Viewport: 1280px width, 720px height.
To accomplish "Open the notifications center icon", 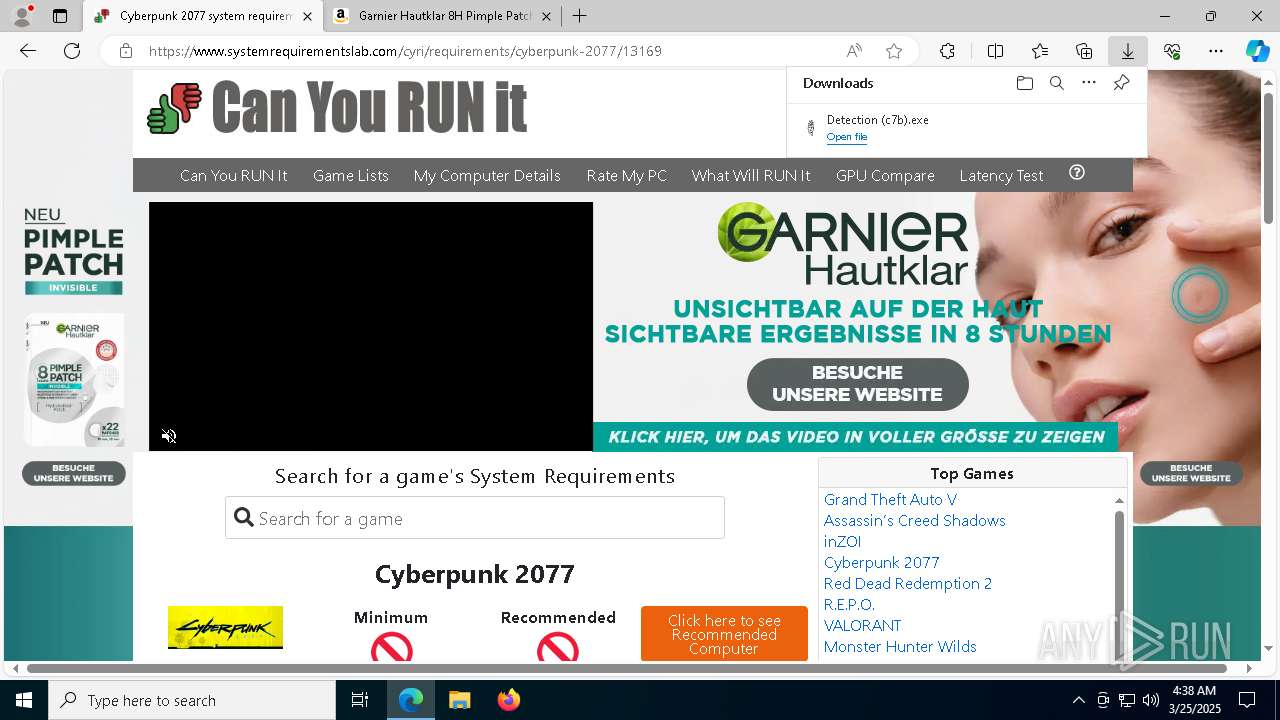I will click(x=1247, y=700).
